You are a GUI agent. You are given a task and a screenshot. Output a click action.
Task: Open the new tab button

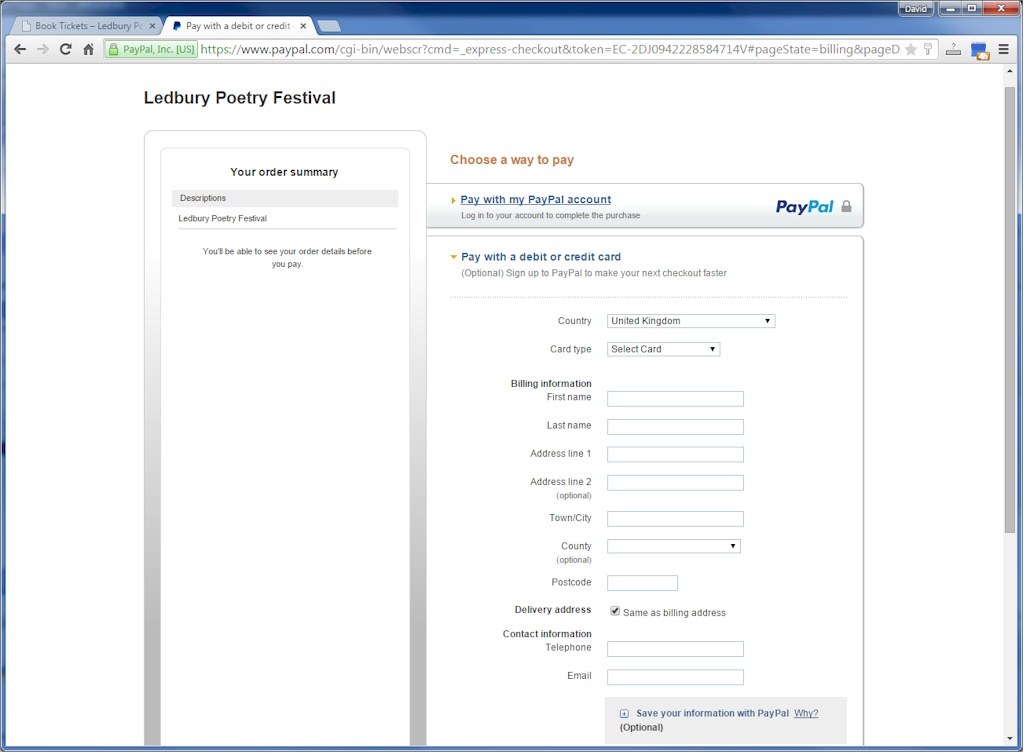click(329, 26)
